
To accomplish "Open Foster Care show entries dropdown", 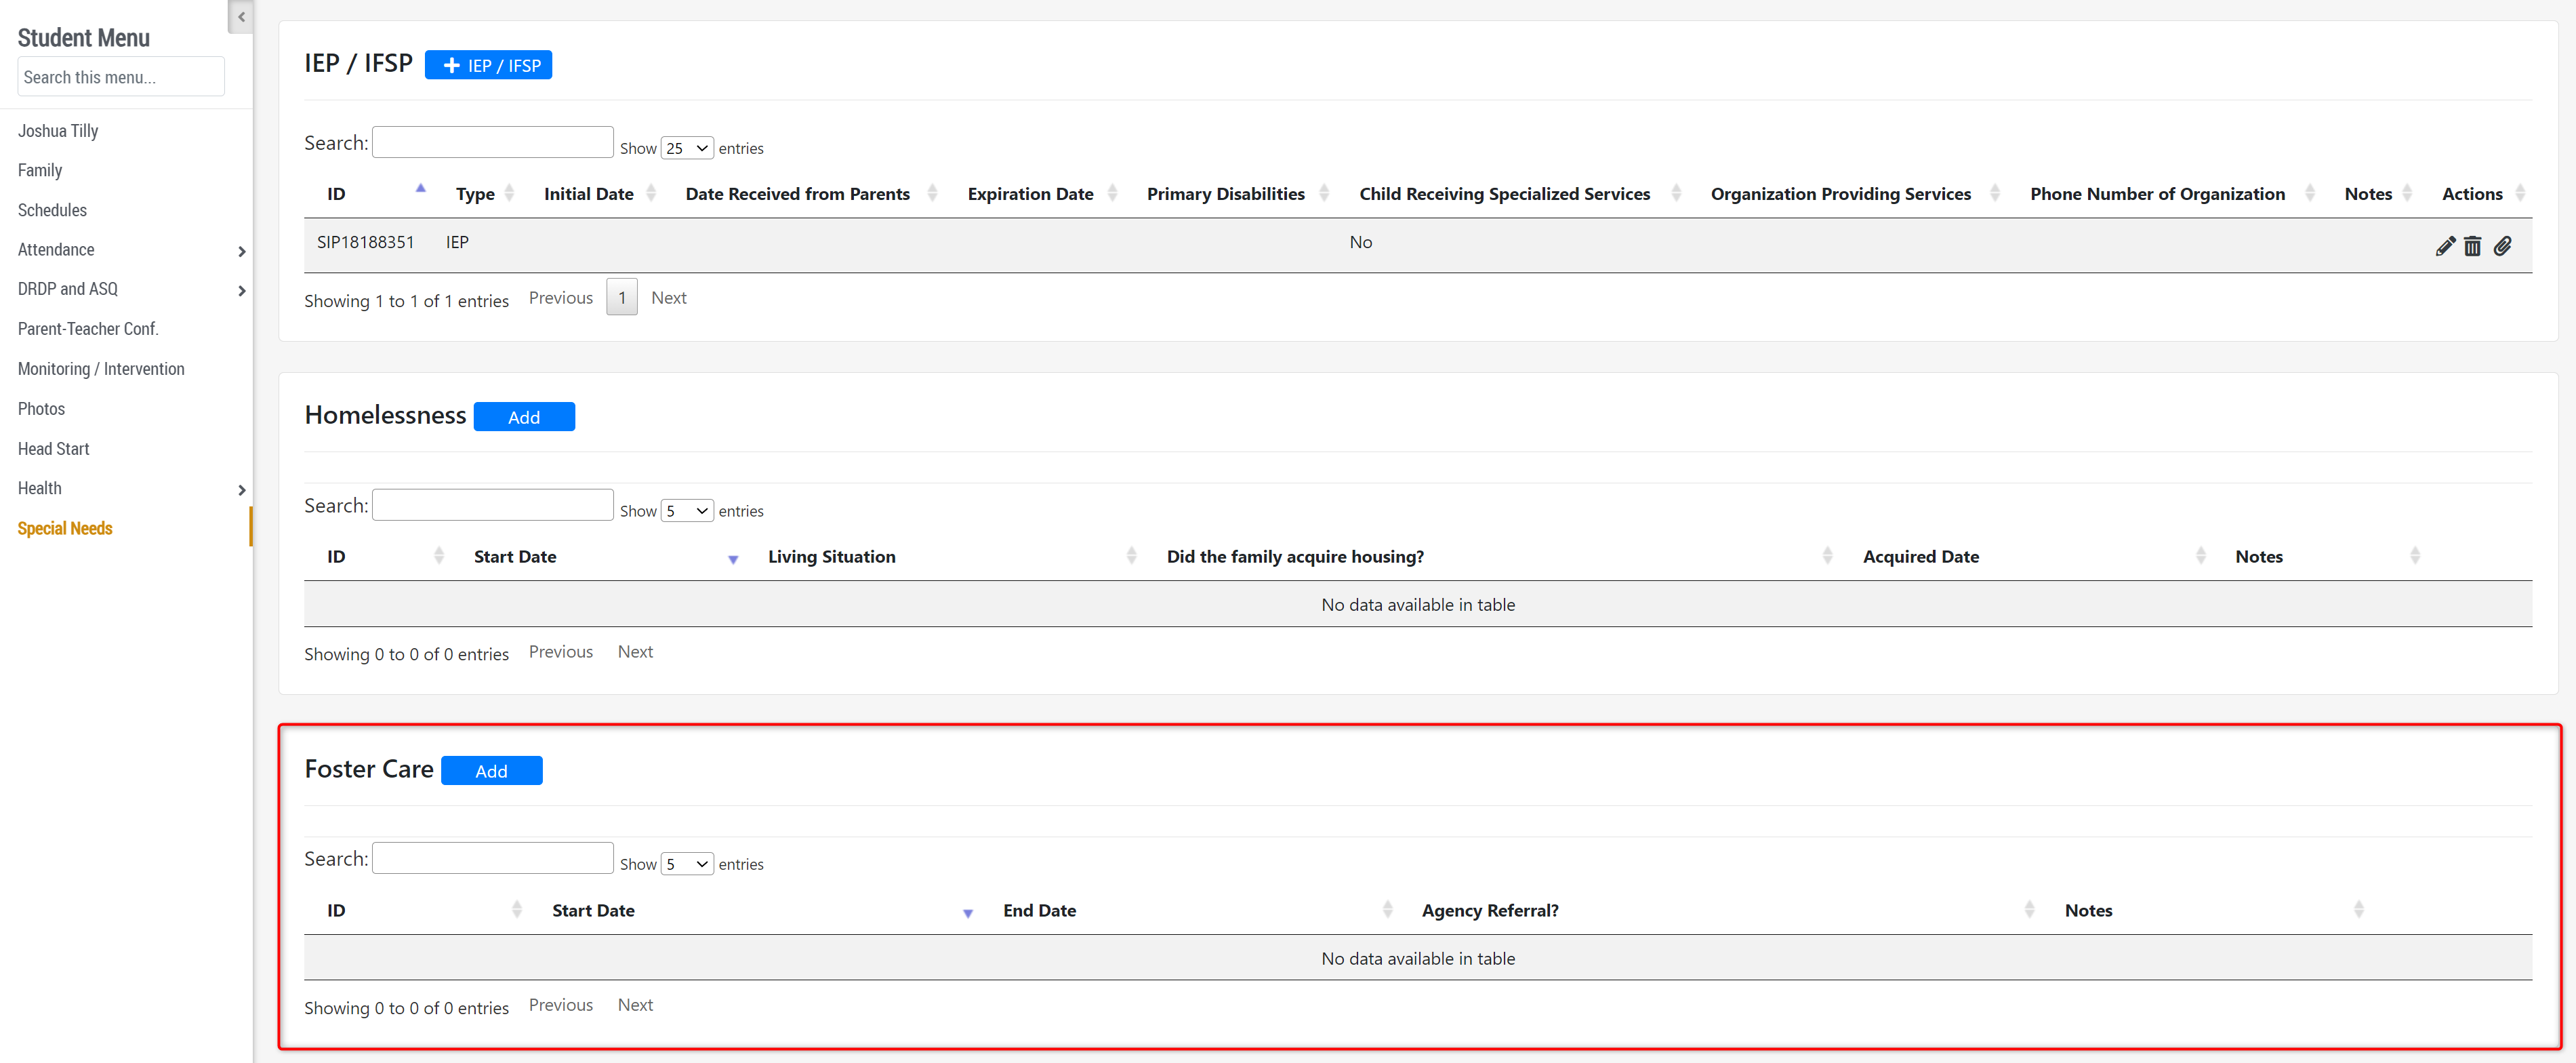I will point(687,864).
